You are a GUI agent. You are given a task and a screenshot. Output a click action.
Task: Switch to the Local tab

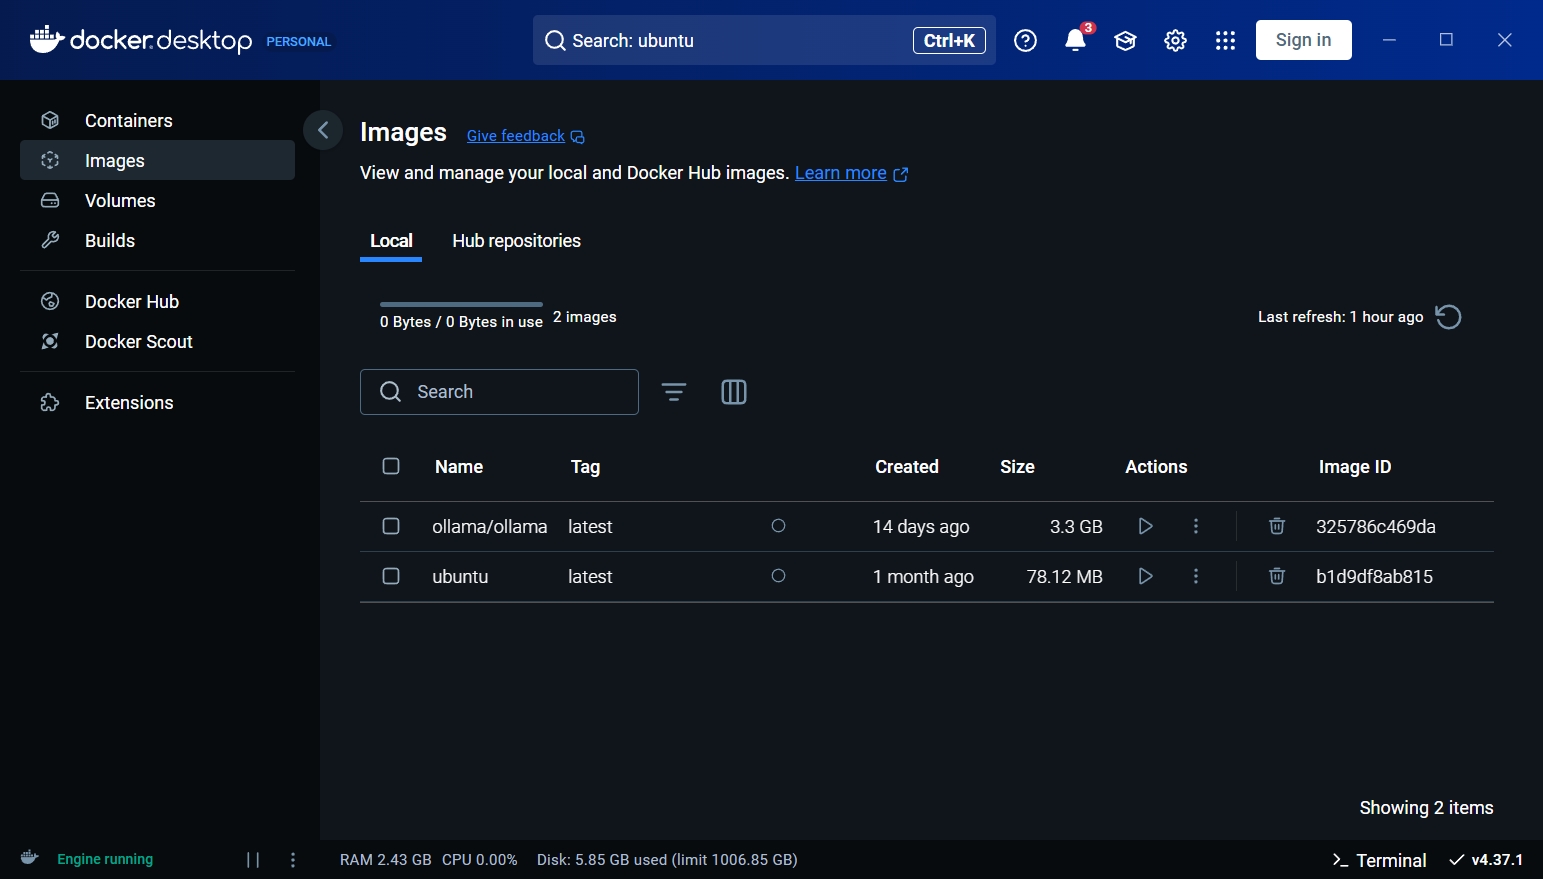pyautogui.click(x=391, y=241)
